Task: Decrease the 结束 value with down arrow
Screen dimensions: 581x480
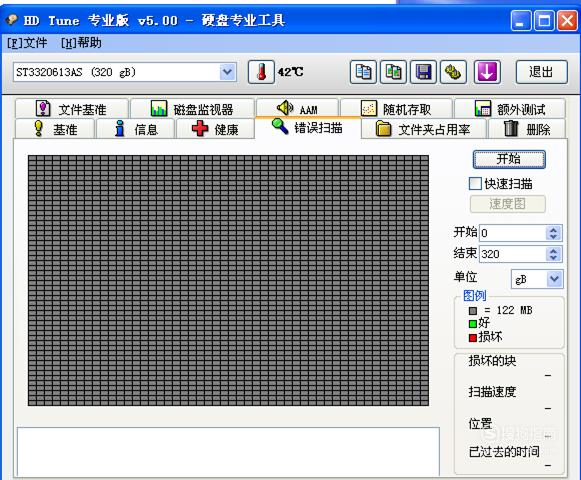Action: pyautogui.click(x=554, y=258)
